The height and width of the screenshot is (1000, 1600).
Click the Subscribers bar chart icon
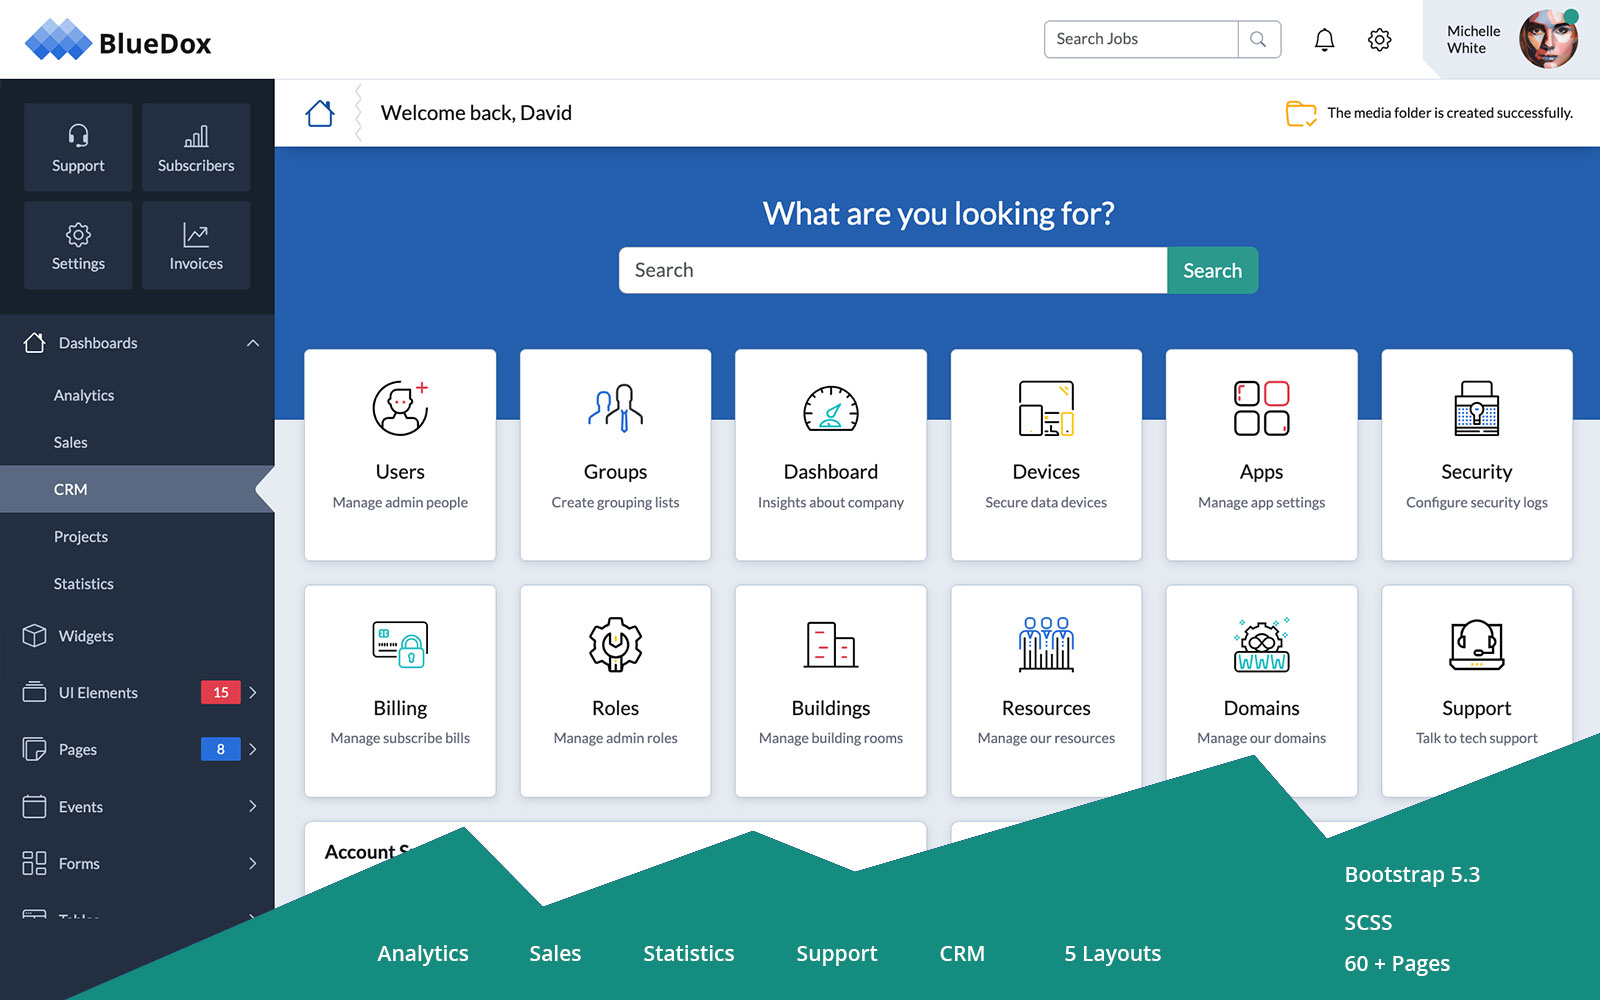tap(196, 137)
